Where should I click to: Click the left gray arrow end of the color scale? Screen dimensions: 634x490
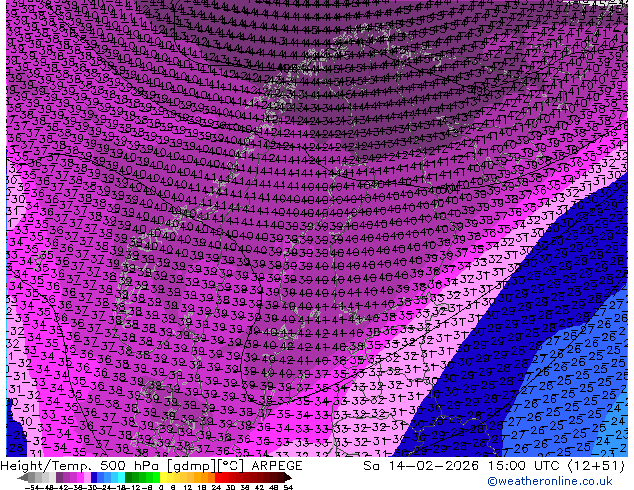pos(22,478)
